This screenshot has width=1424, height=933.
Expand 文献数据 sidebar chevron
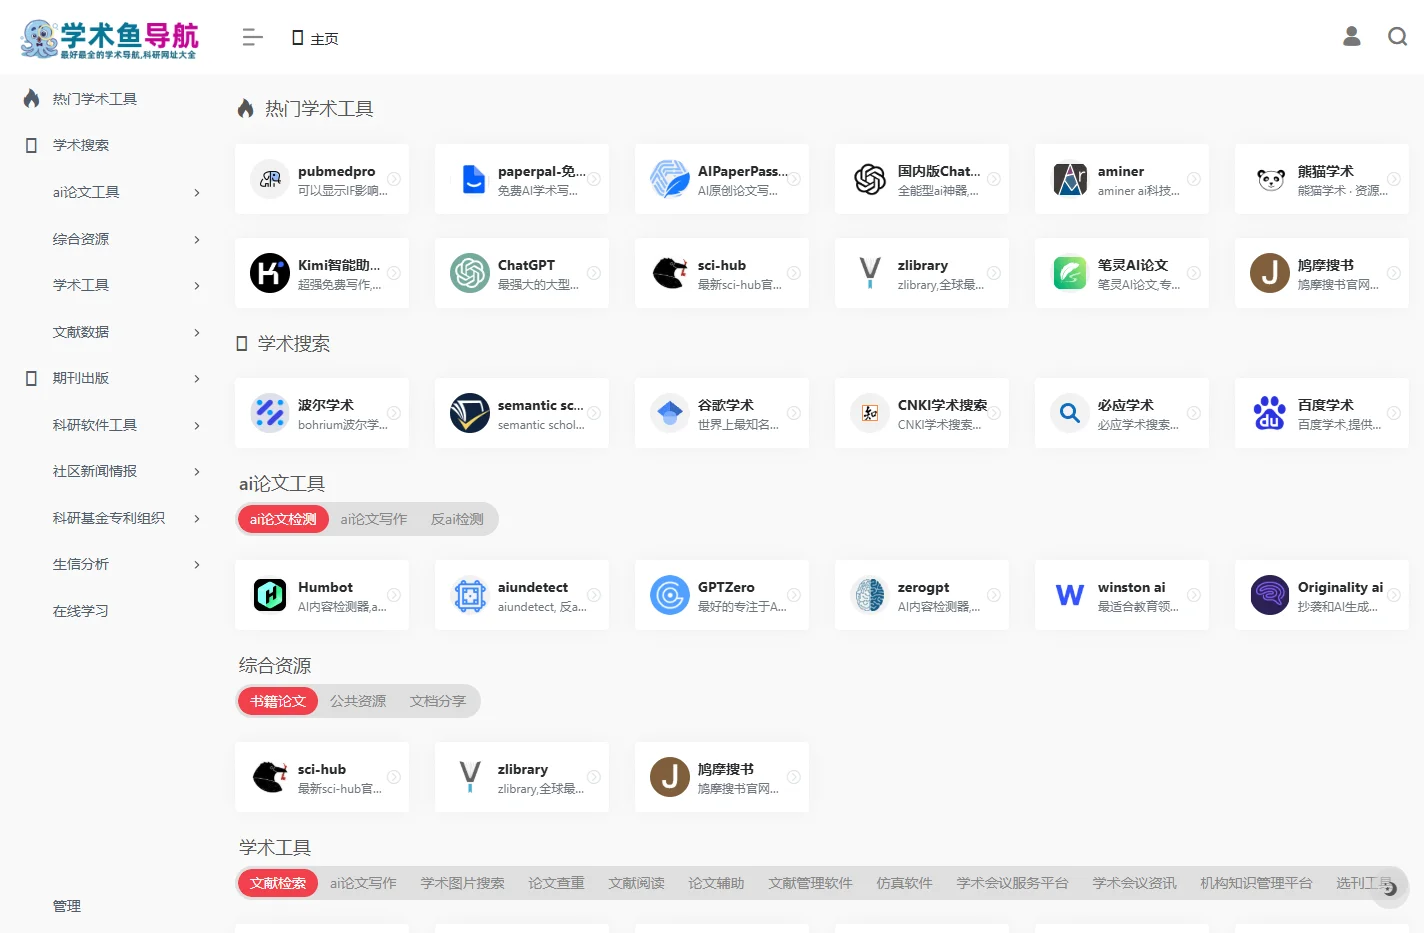tap(197, 332)
